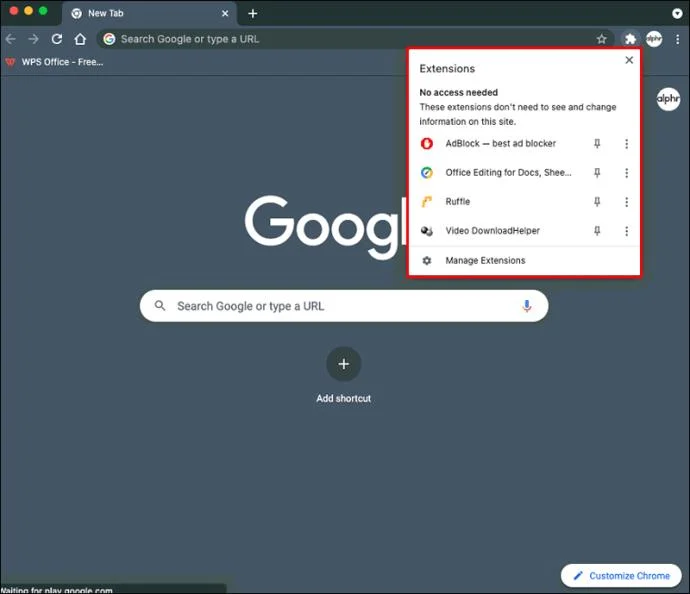Click the Manage Extensions gear icon
This screenshot has width=690, height=594.
[427, 260]
